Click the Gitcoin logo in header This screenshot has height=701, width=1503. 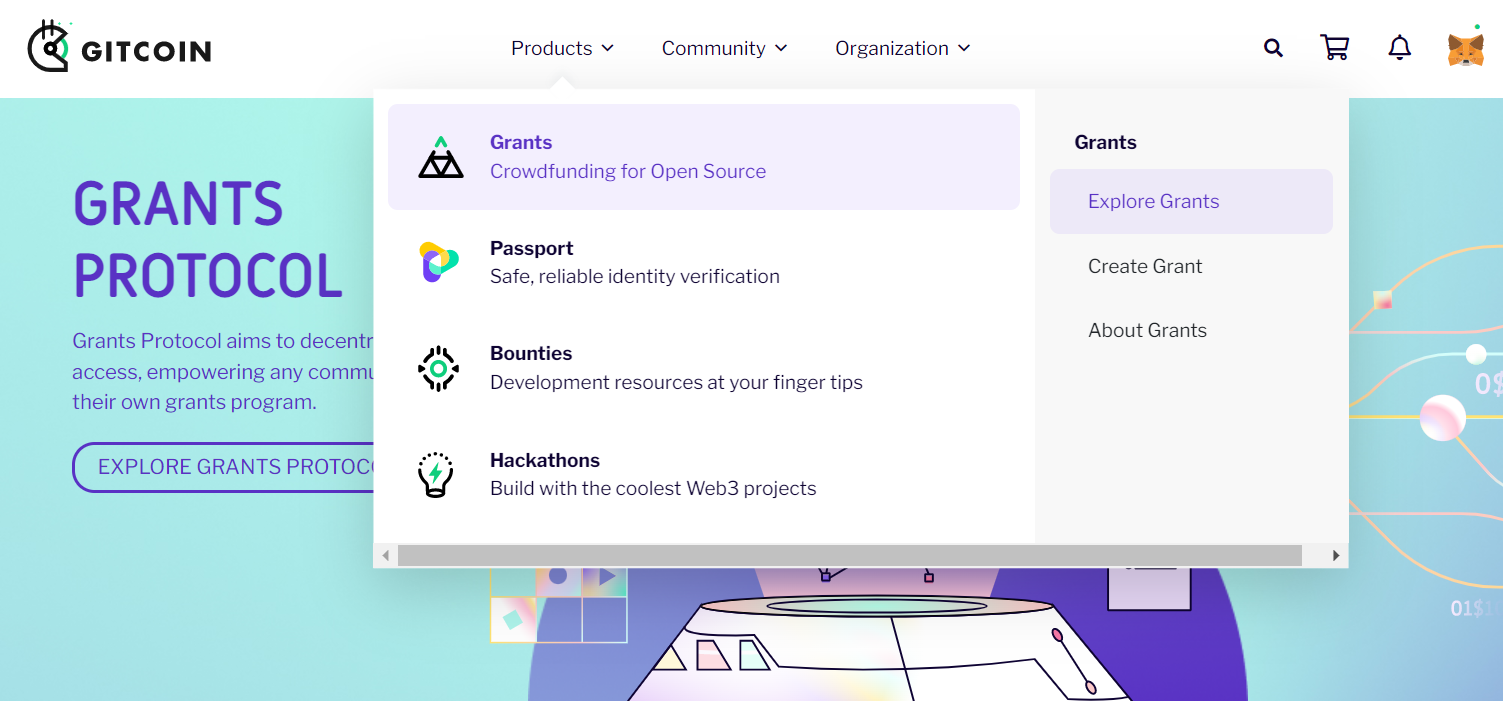click(x=119, y=47)
